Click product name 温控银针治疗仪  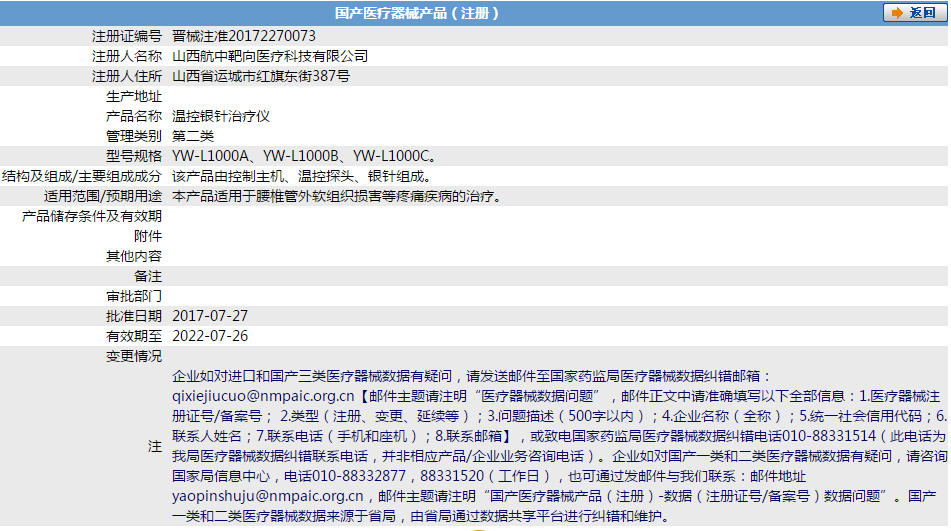[221, 116]
